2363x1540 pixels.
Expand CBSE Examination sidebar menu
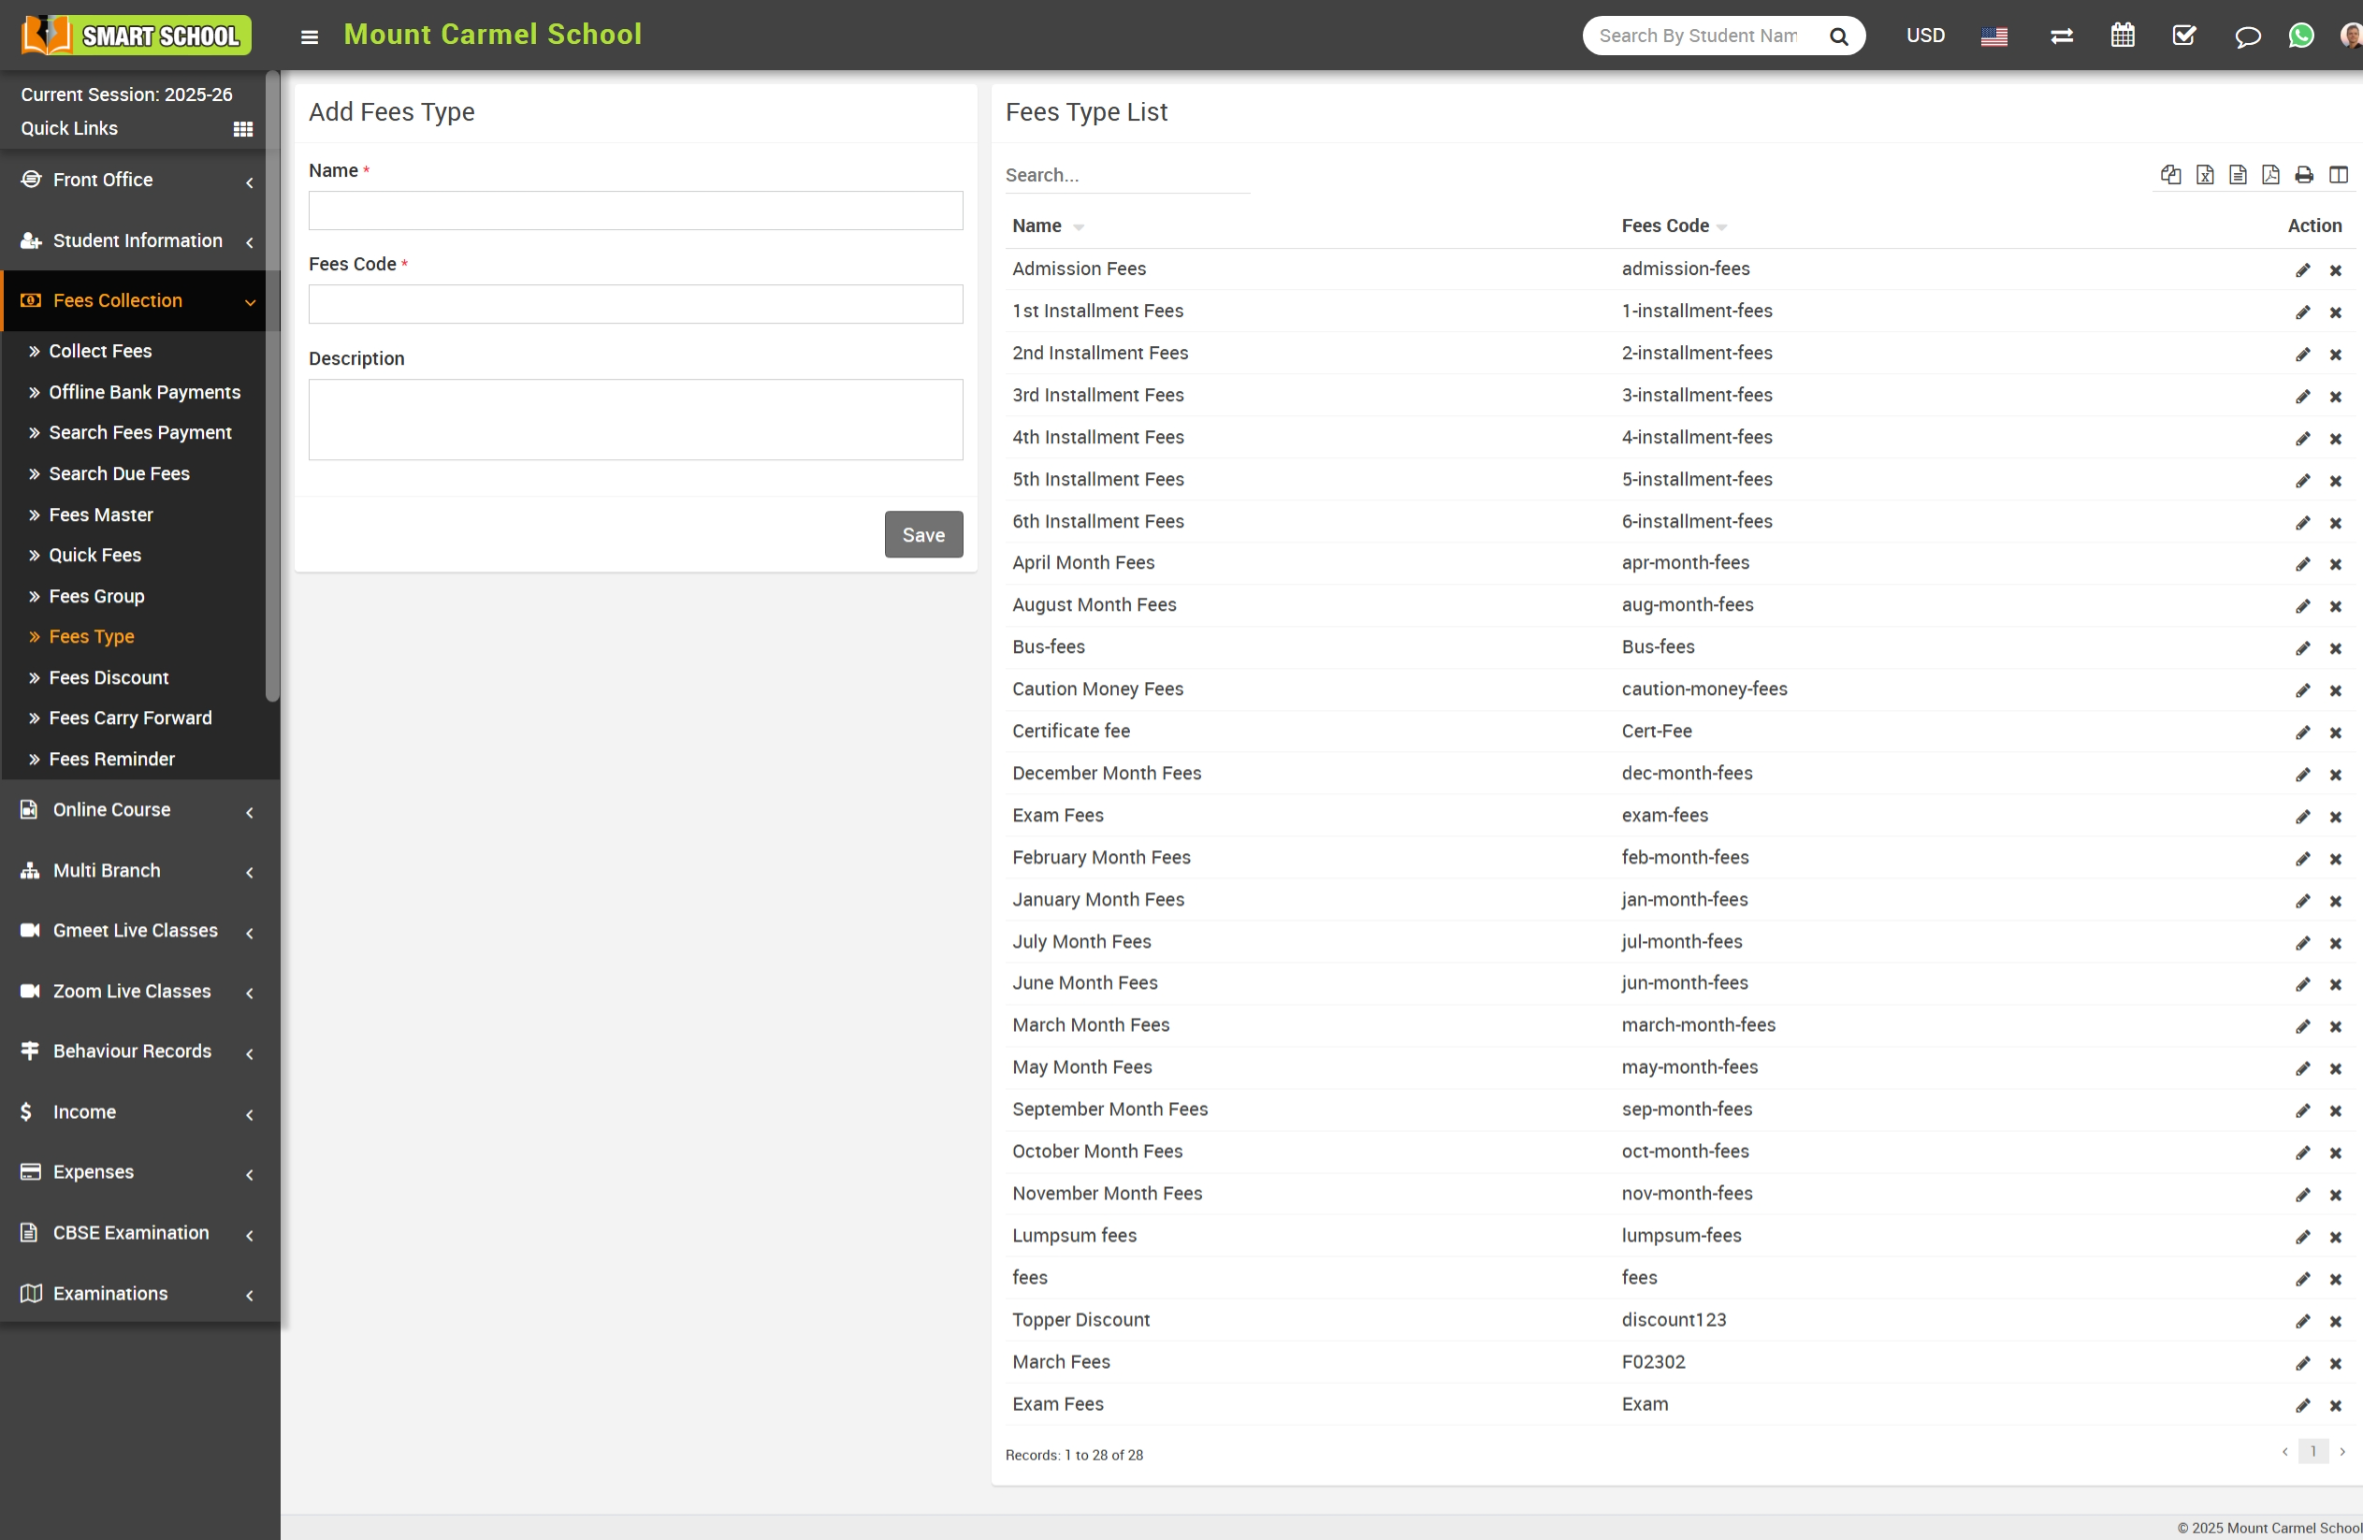[x=133, y=1233]
